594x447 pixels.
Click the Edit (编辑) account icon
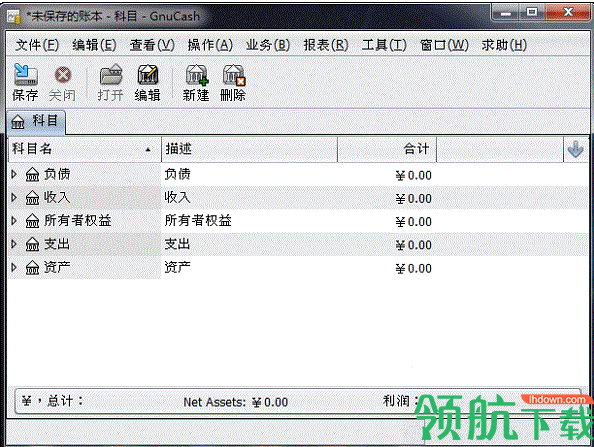tap(148, 74)
